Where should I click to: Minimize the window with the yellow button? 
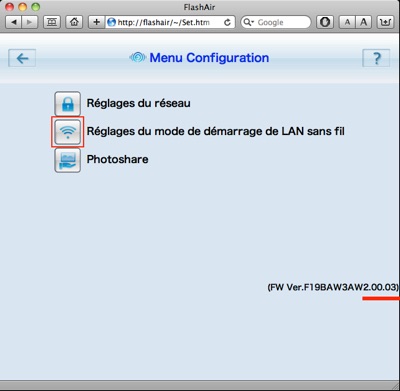tap(23, 7)
